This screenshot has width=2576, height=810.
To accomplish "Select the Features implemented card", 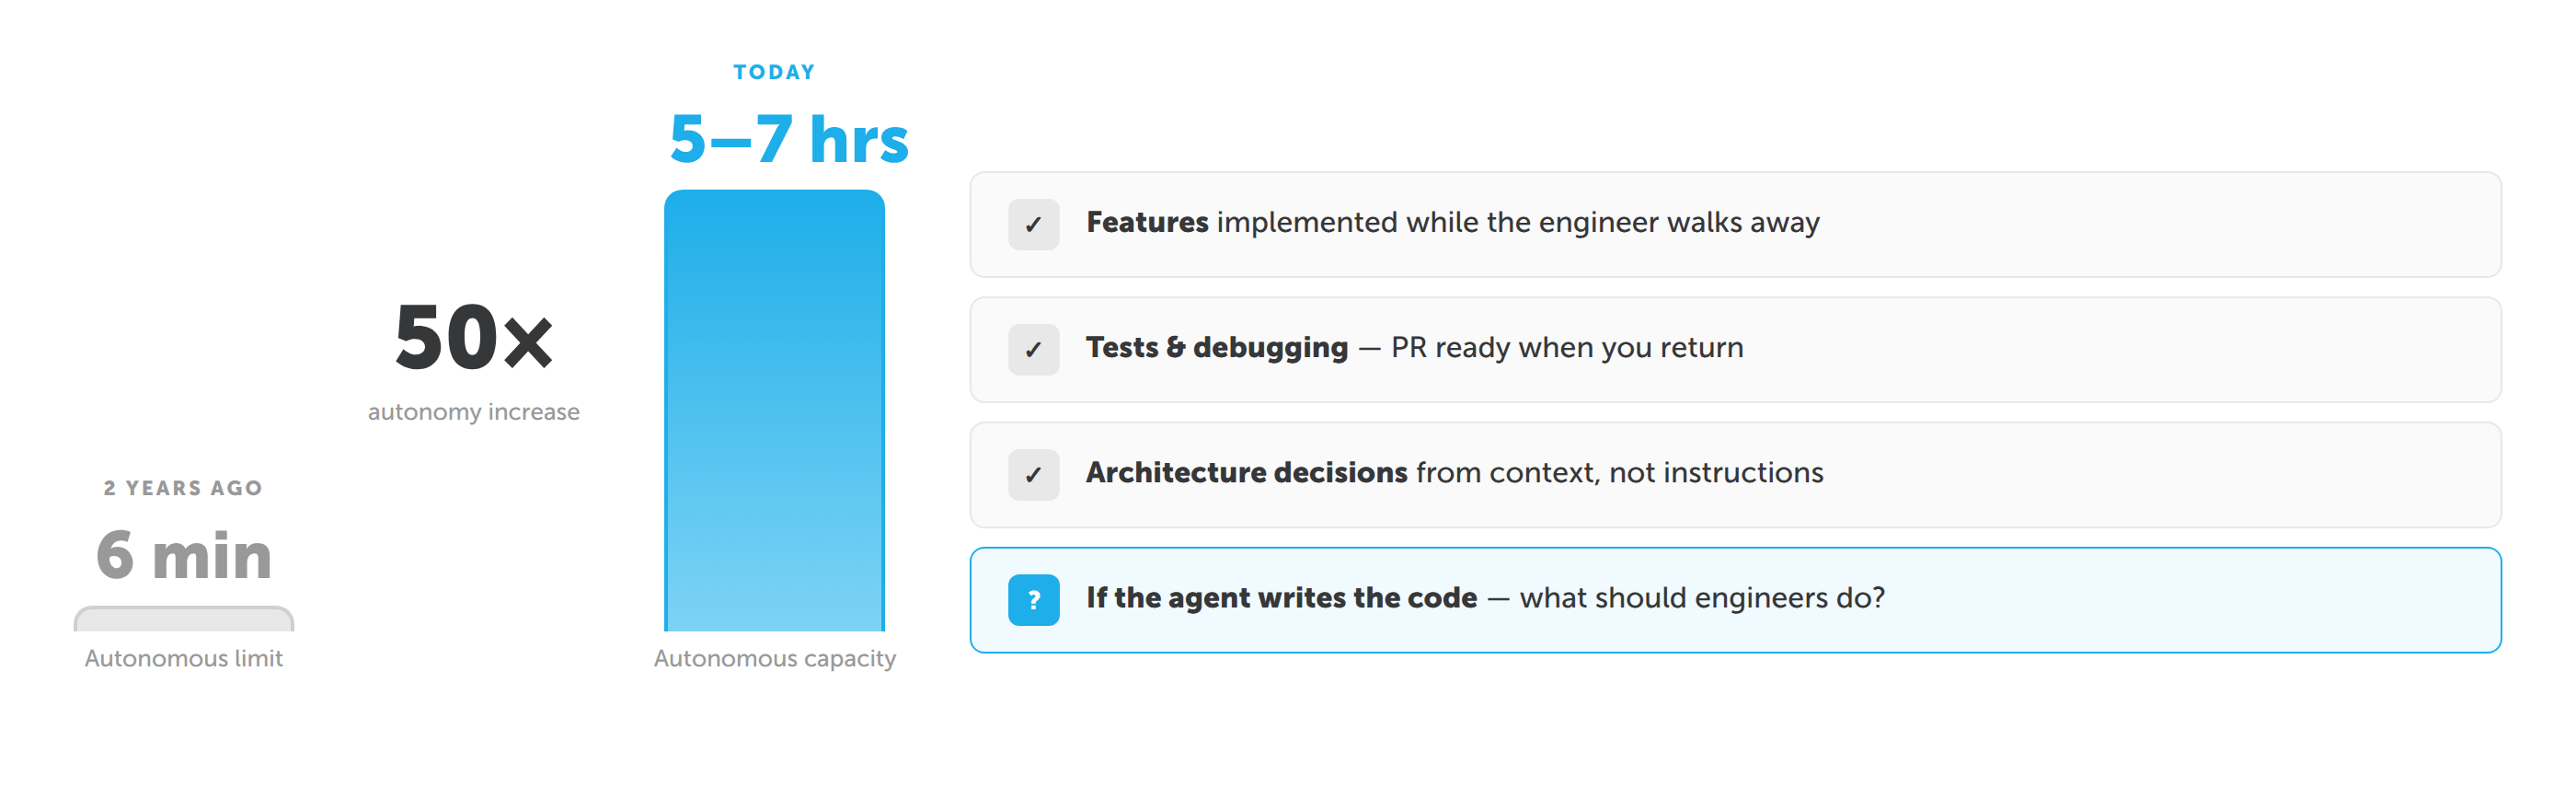I will [1735, 224].
